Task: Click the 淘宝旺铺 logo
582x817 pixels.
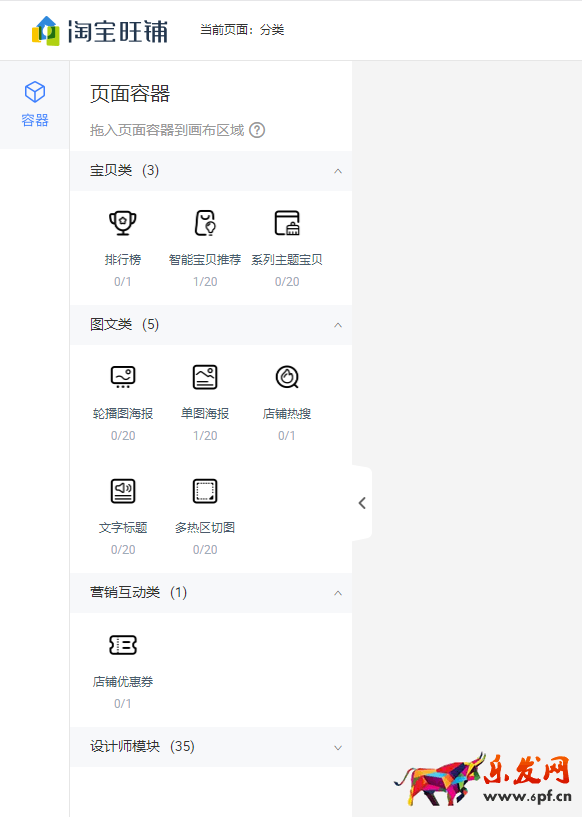Action: click(100, 31)
